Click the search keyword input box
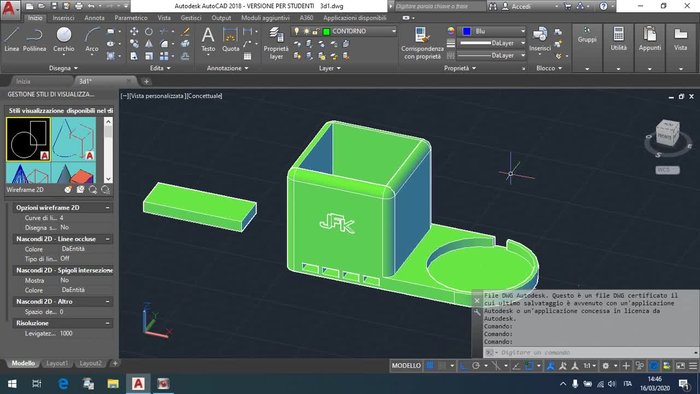 [x=440, y=6]
